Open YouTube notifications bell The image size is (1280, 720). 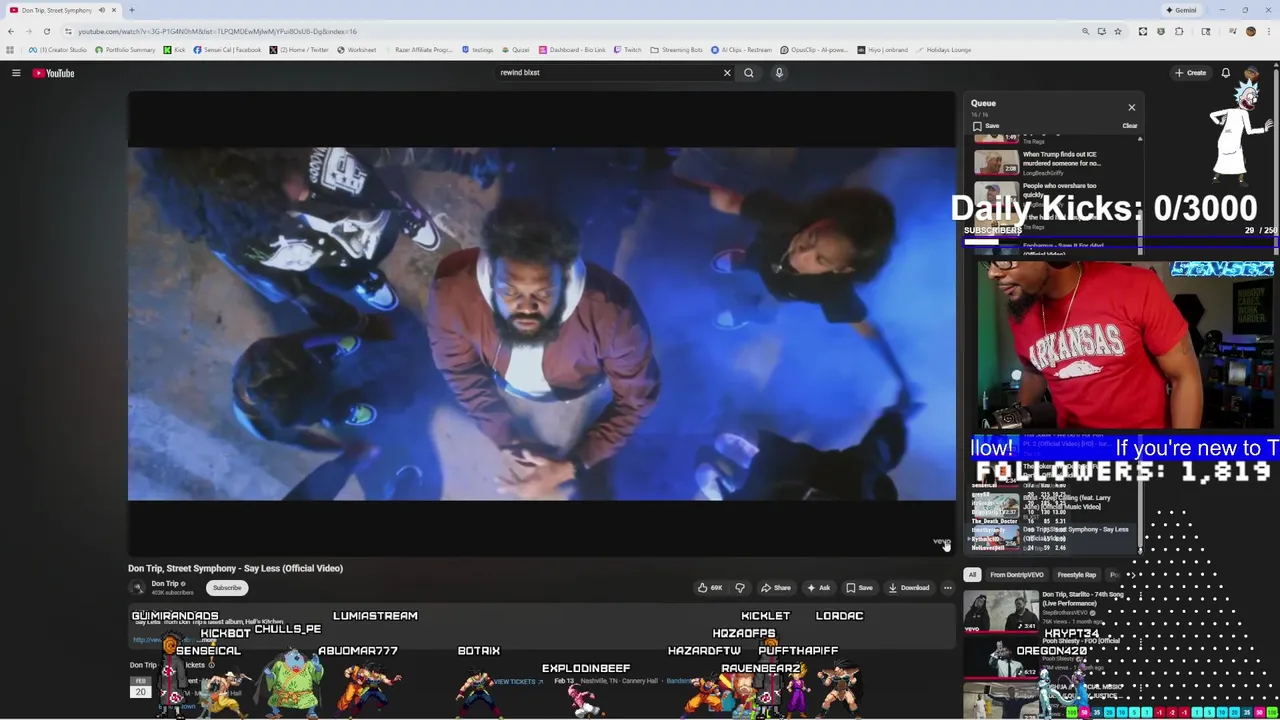click(1225, 73)
